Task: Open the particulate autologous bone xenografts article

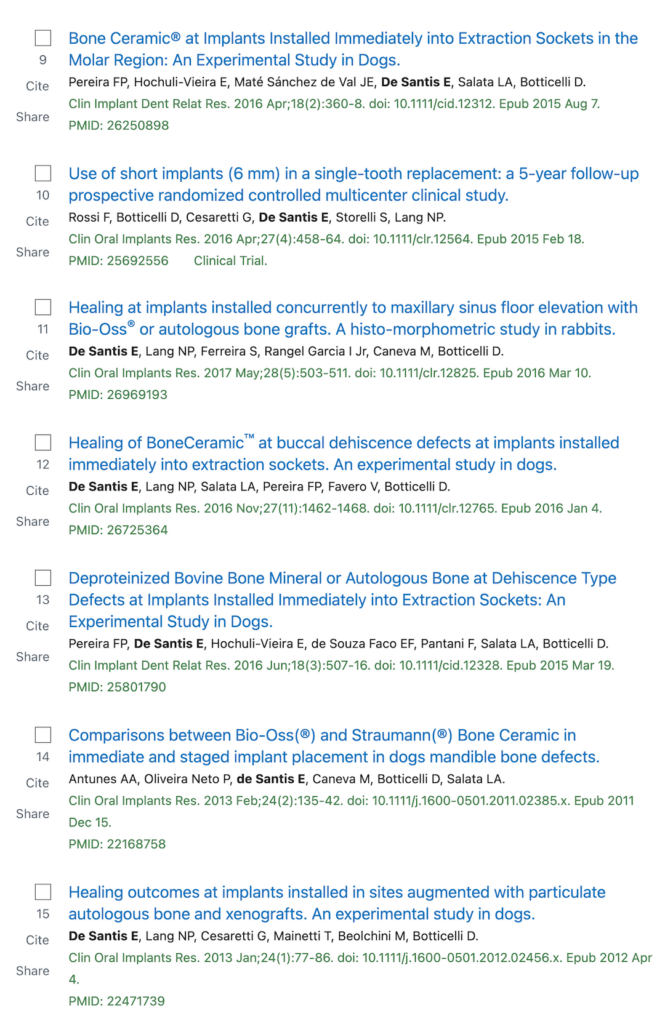Action: click(x=337, y=903)
